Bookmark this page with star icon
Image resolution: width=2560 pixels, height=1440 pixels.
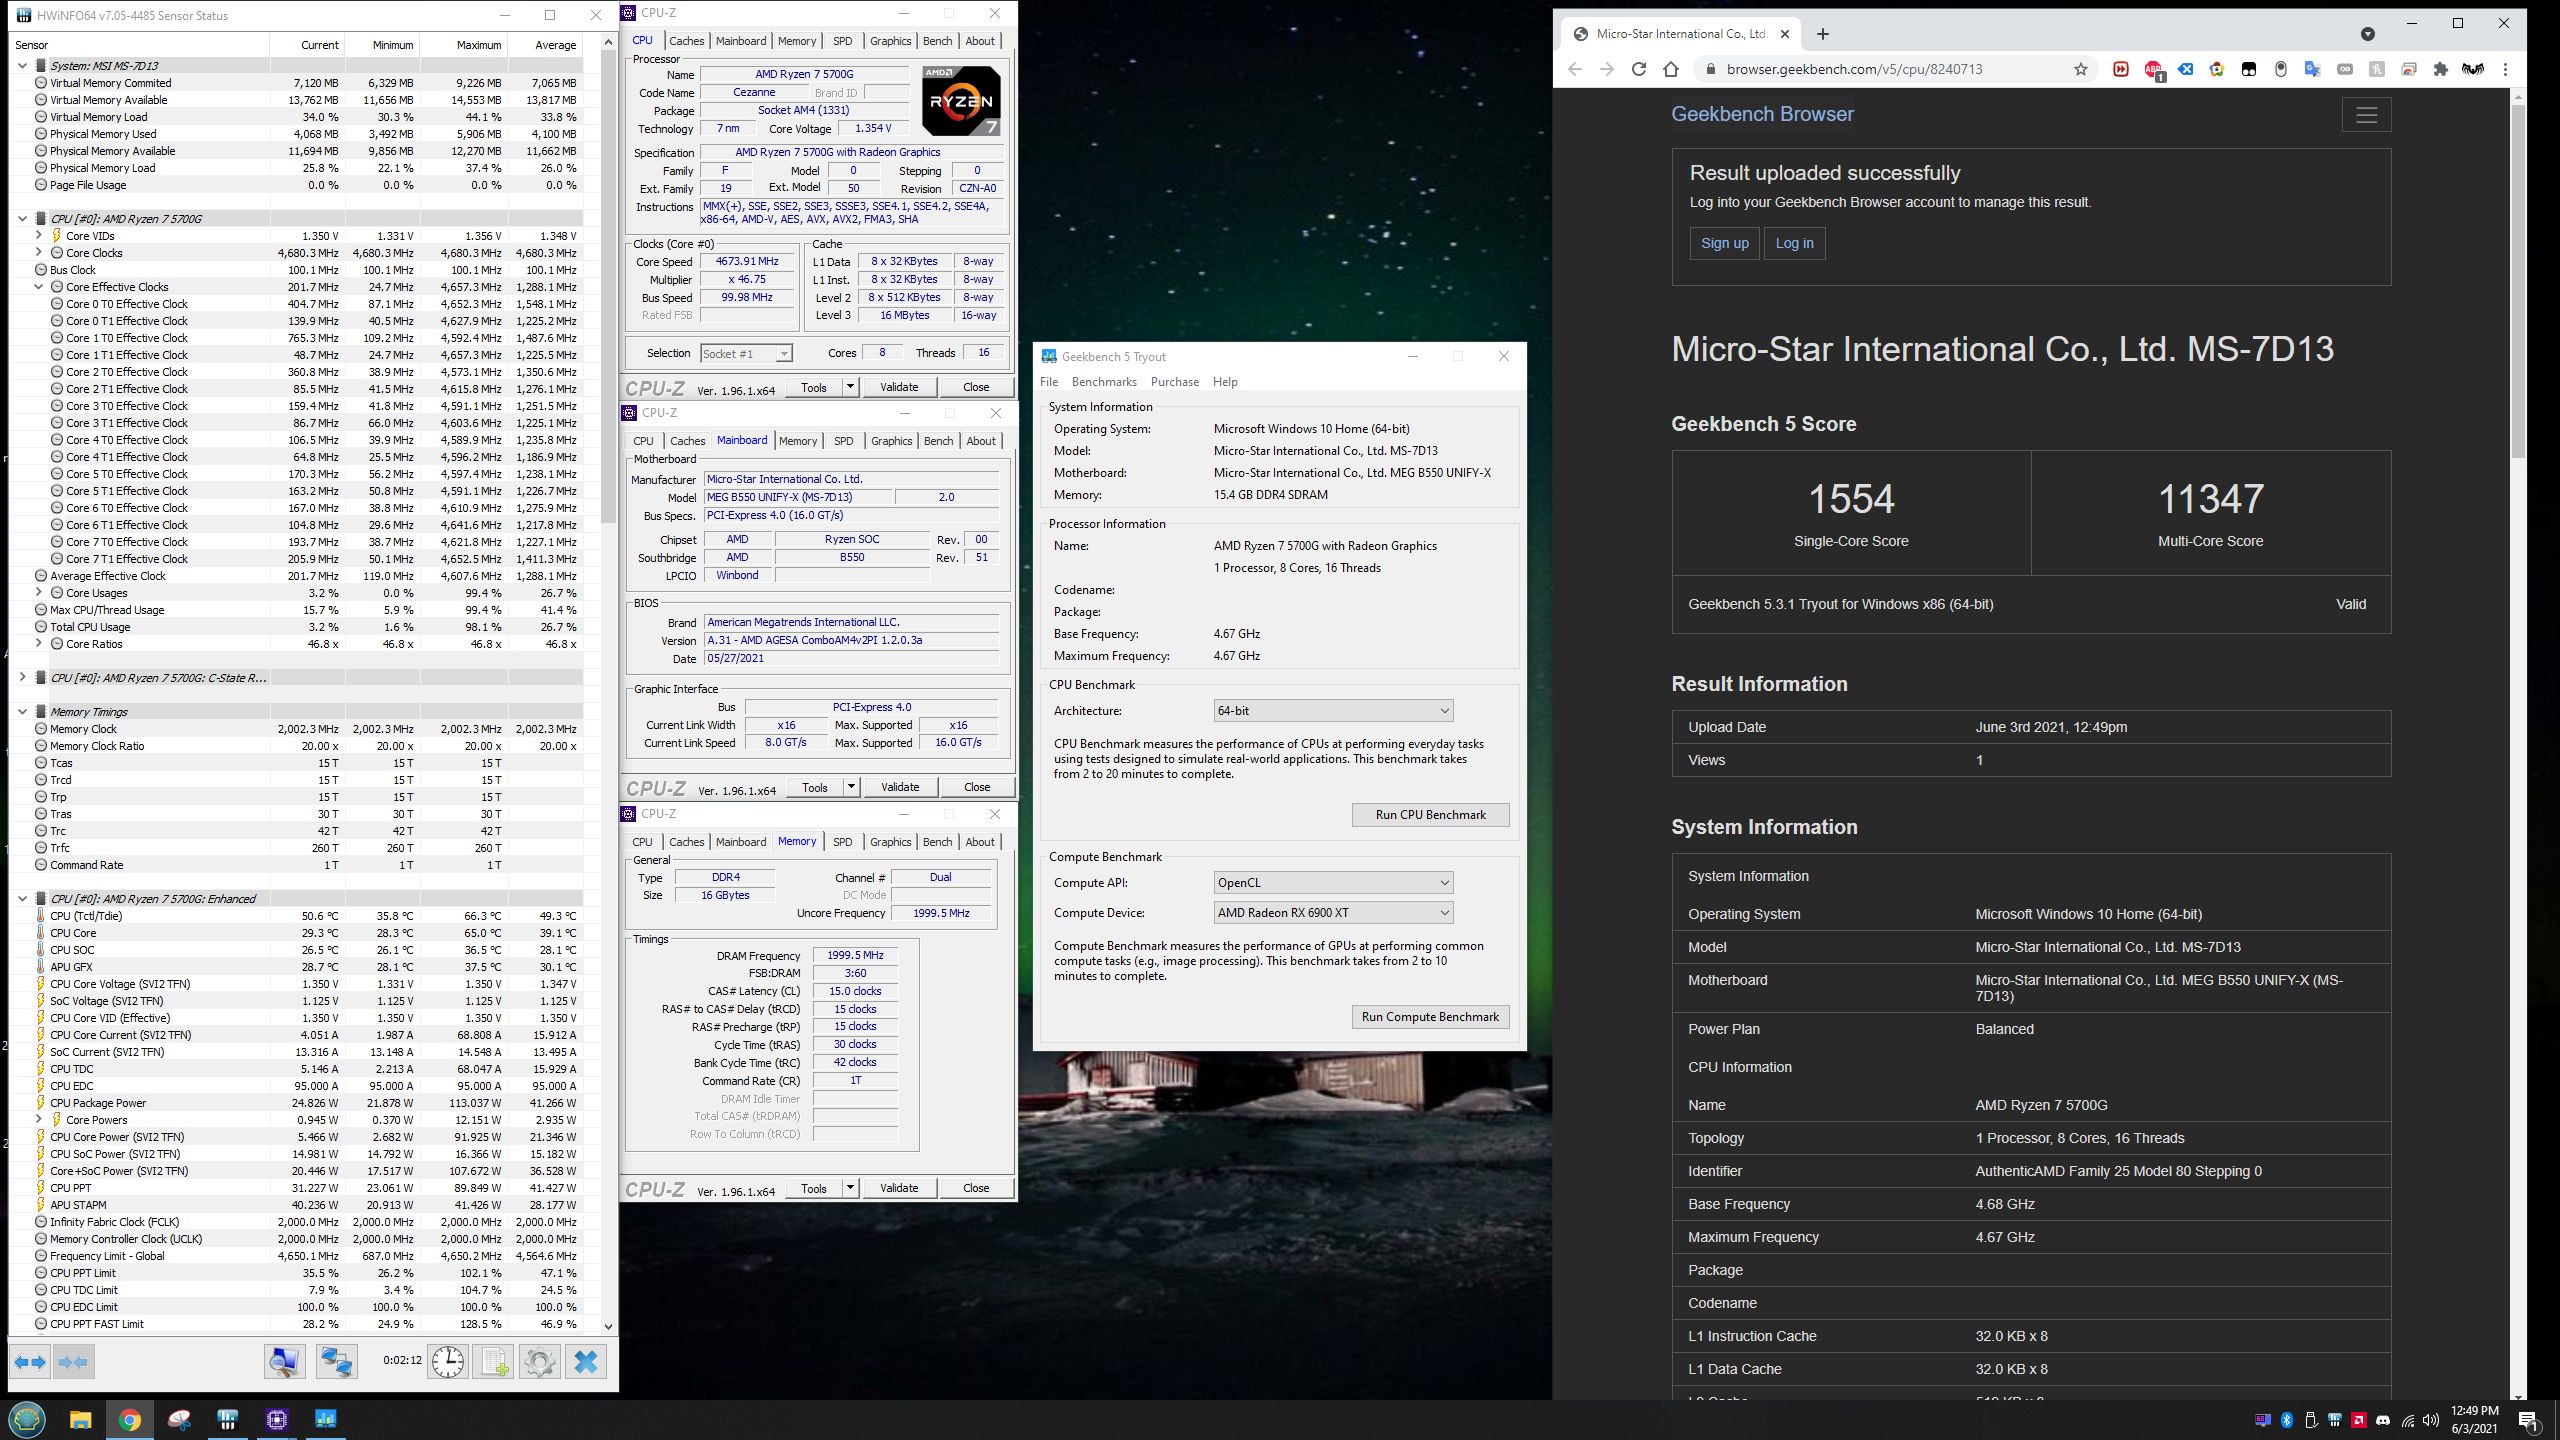click(x=2081, y=69)
